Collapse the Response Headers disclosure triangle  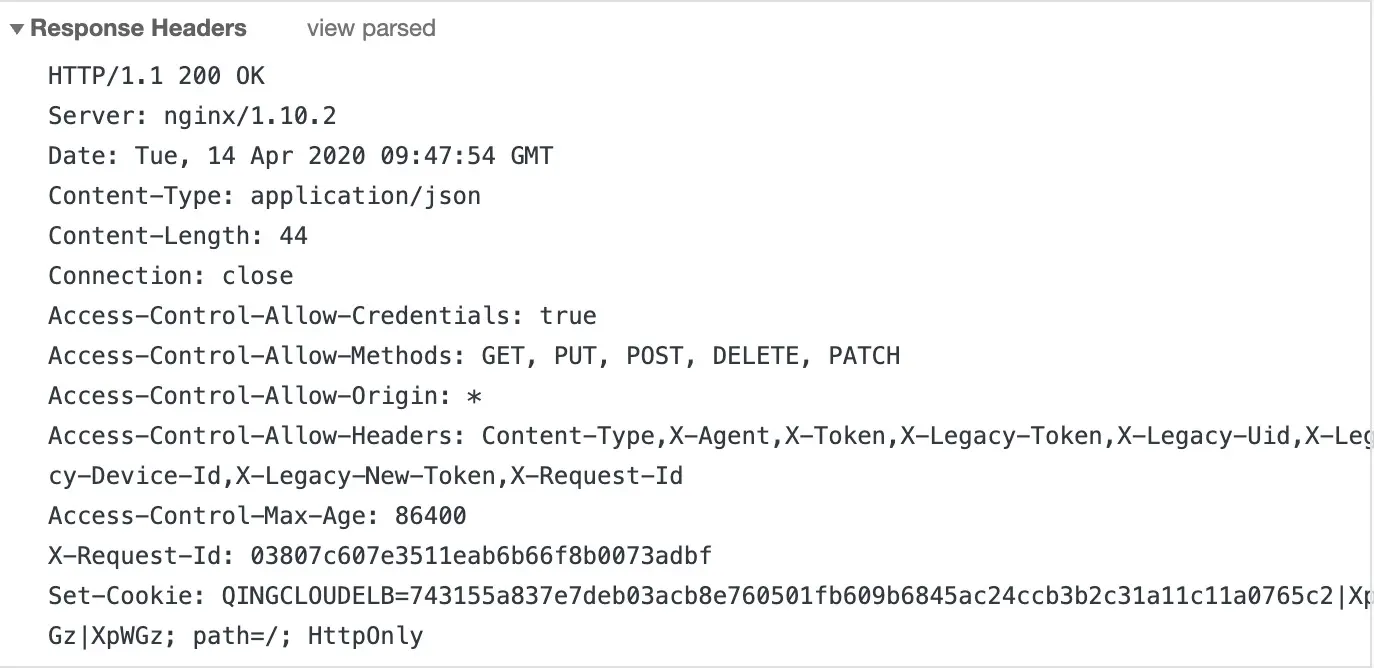coord(17,29)
